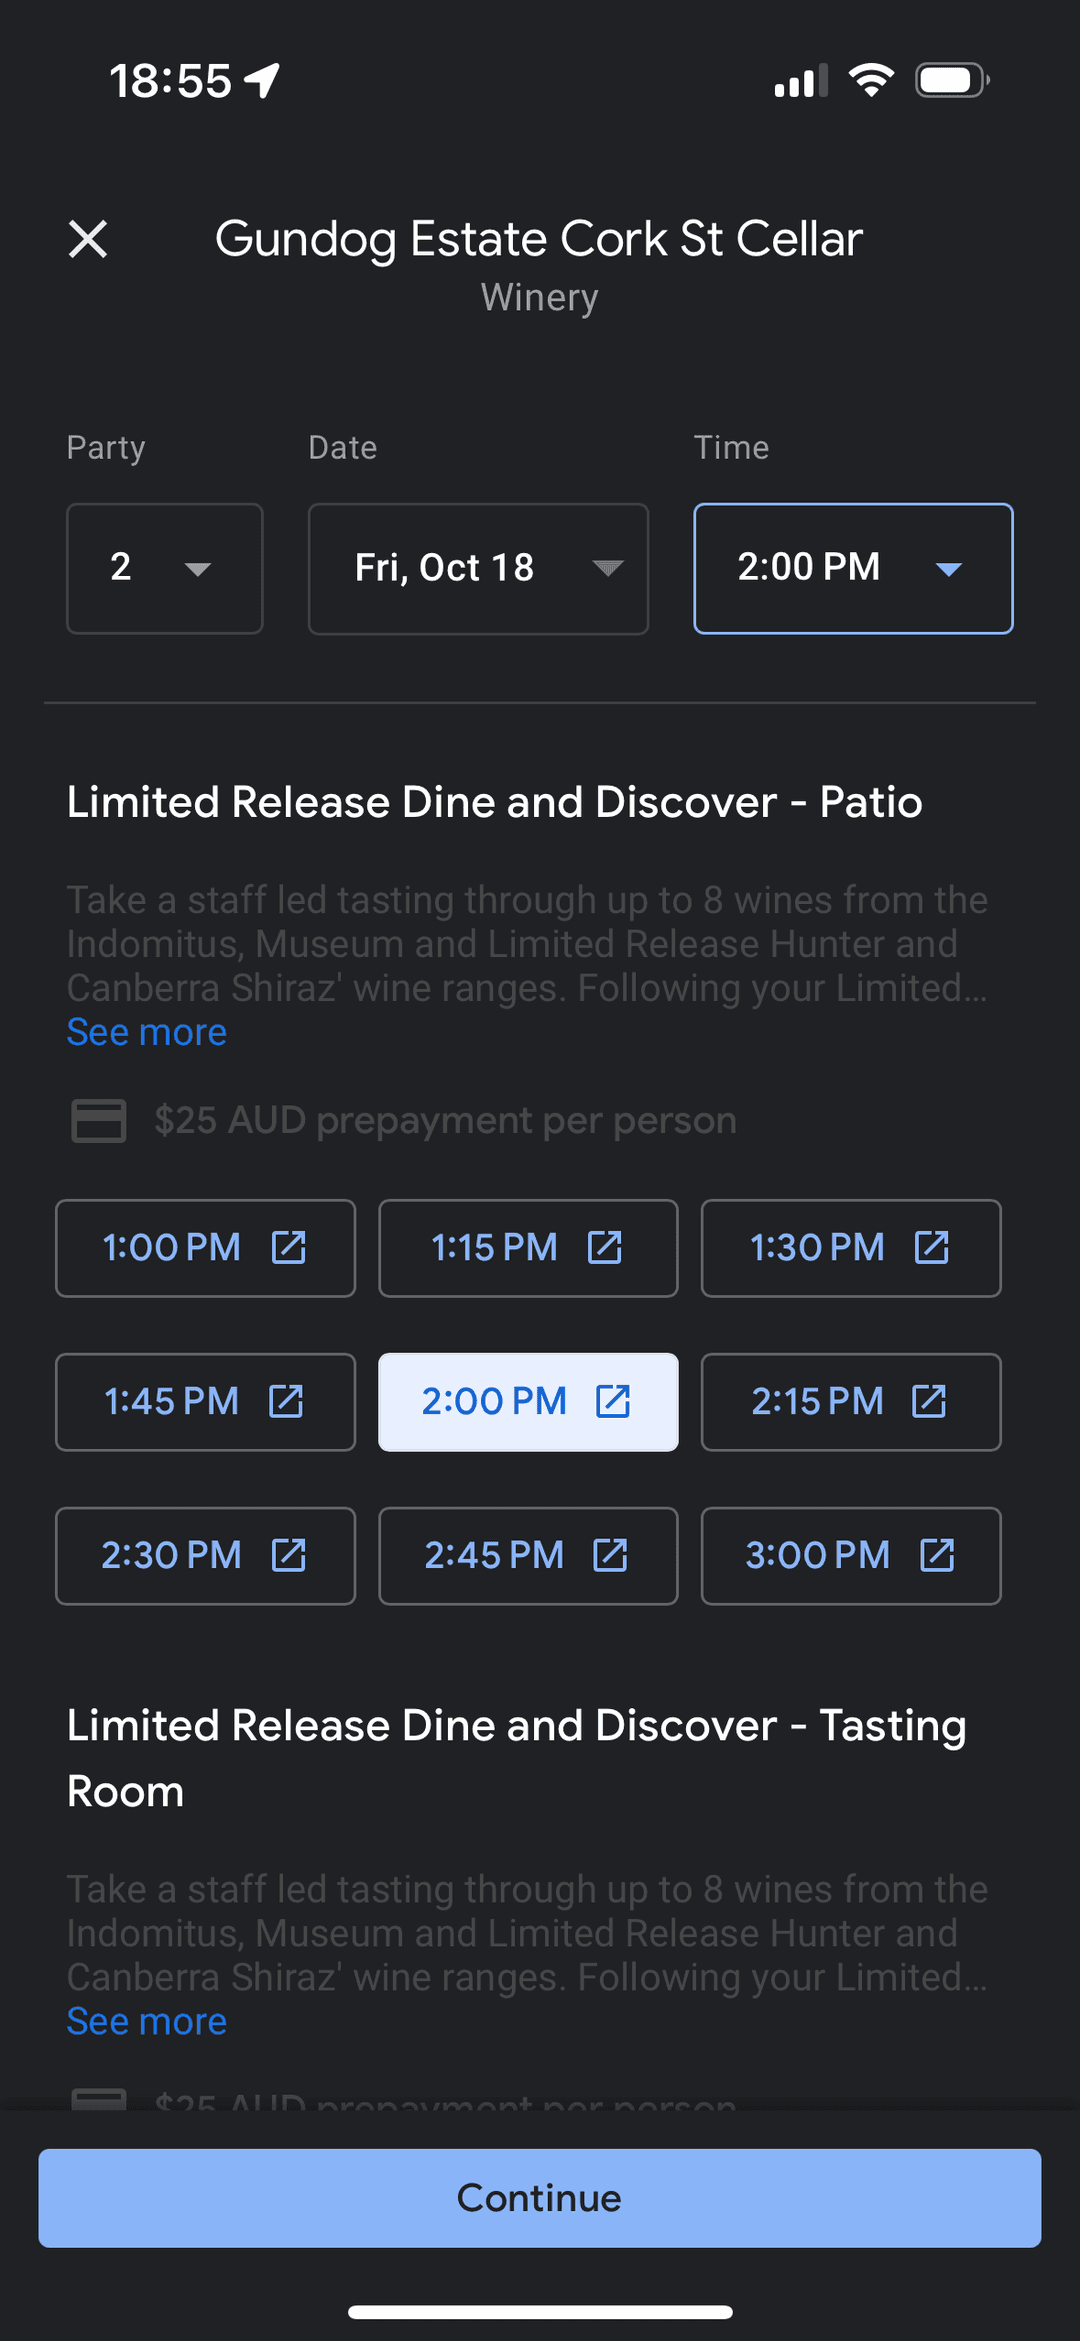Select the 2:45 PM time slot

point(494,1555)
